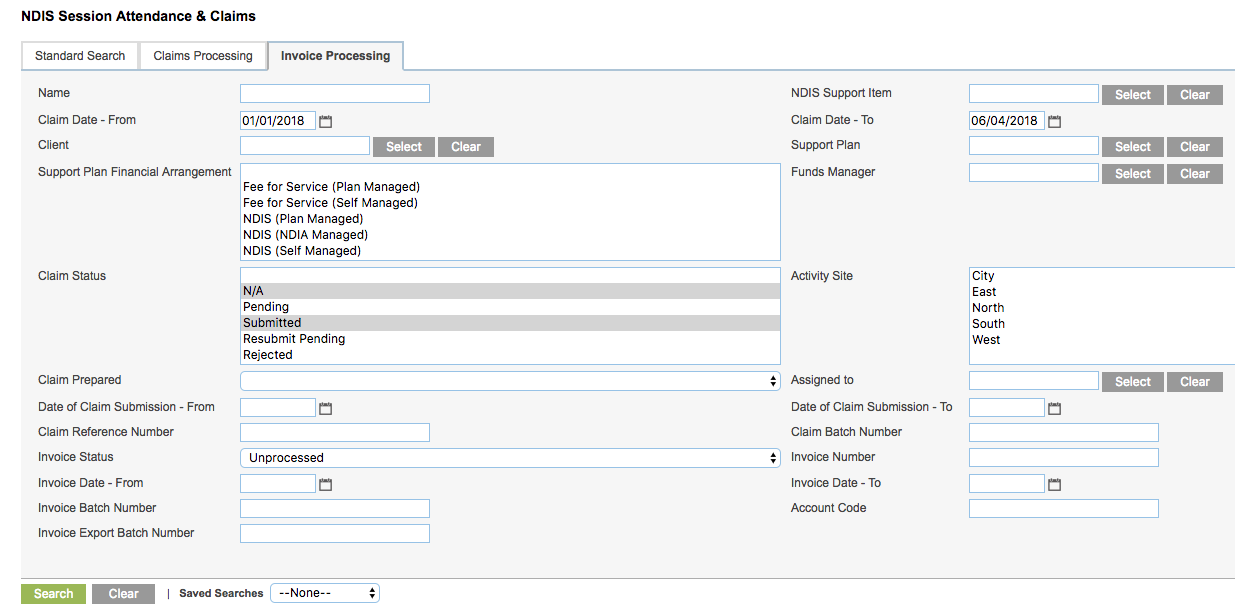
Task: Clear the Client field
Action: tap(466, 147)
